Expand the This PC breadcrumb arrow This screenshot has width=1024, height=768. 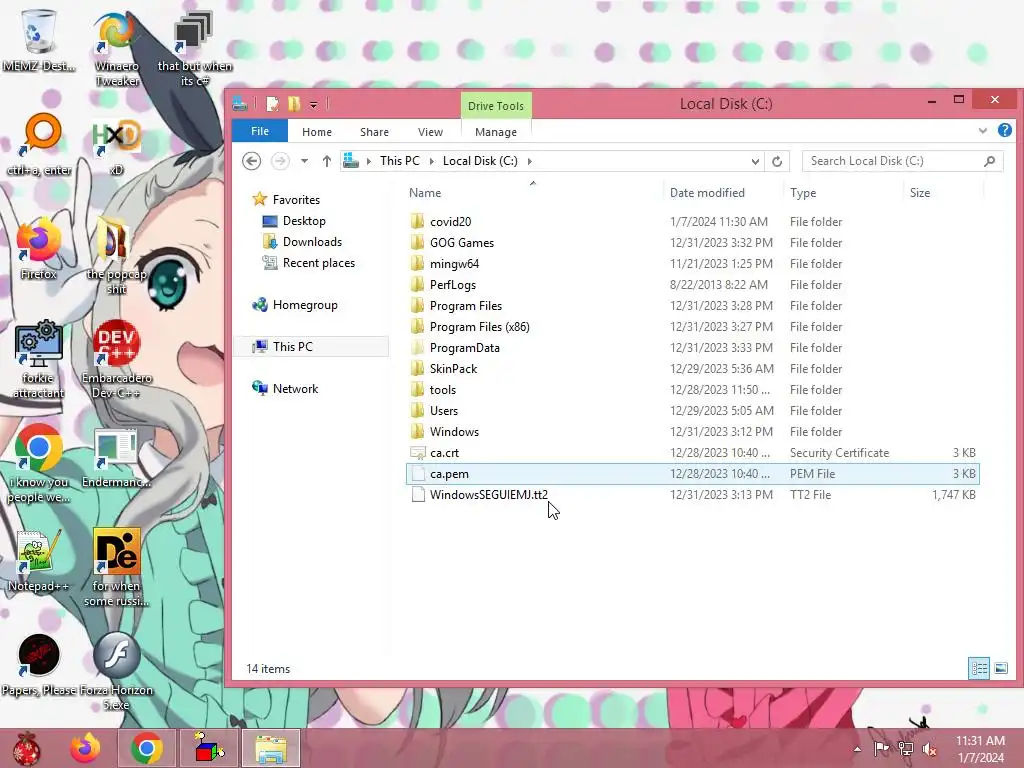click(x=432, y=161)
